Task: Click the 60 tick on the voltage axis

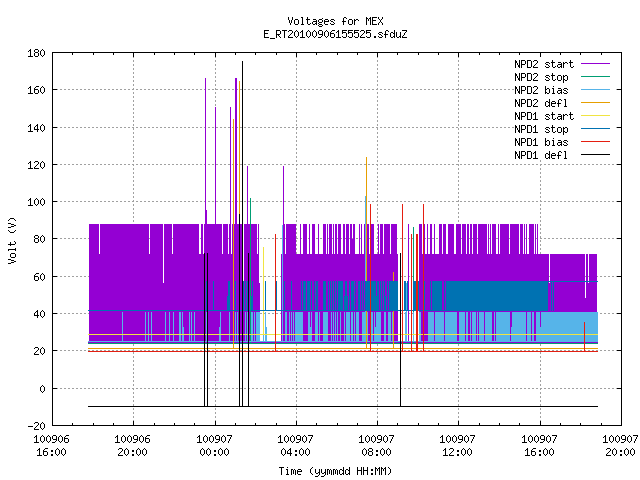Action: [x=39, y=277]
